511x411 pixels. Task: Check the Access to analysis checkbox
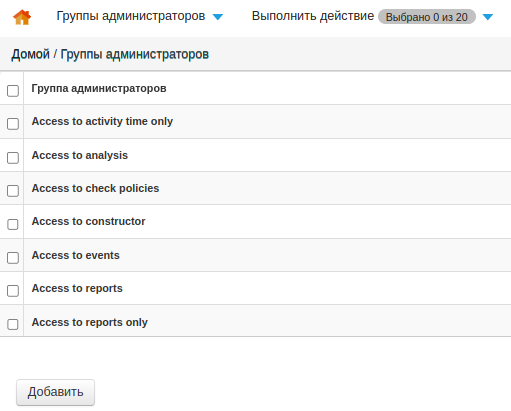[x=13, y=158]
